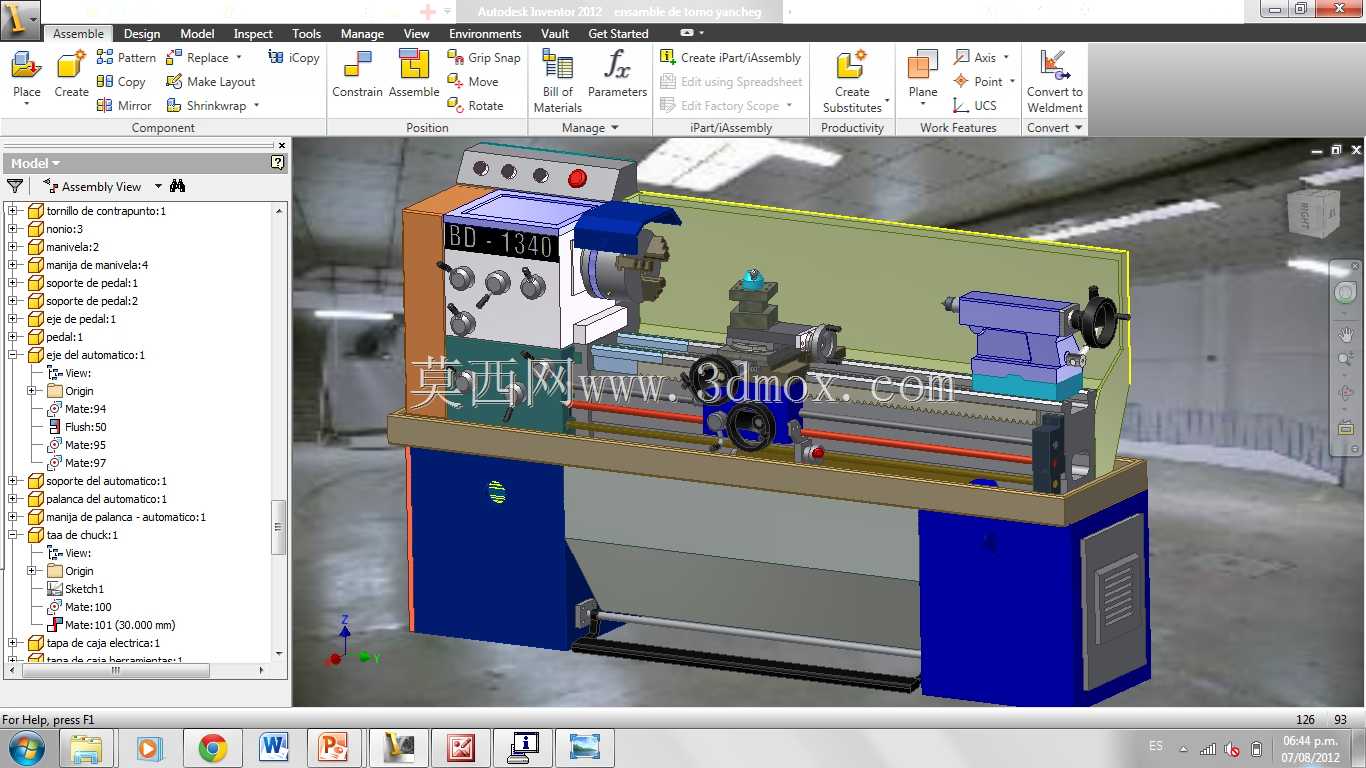Click Convert to Weldment
The image size is (1366, 768).
pyautogui.click(x=1055, y=82)
